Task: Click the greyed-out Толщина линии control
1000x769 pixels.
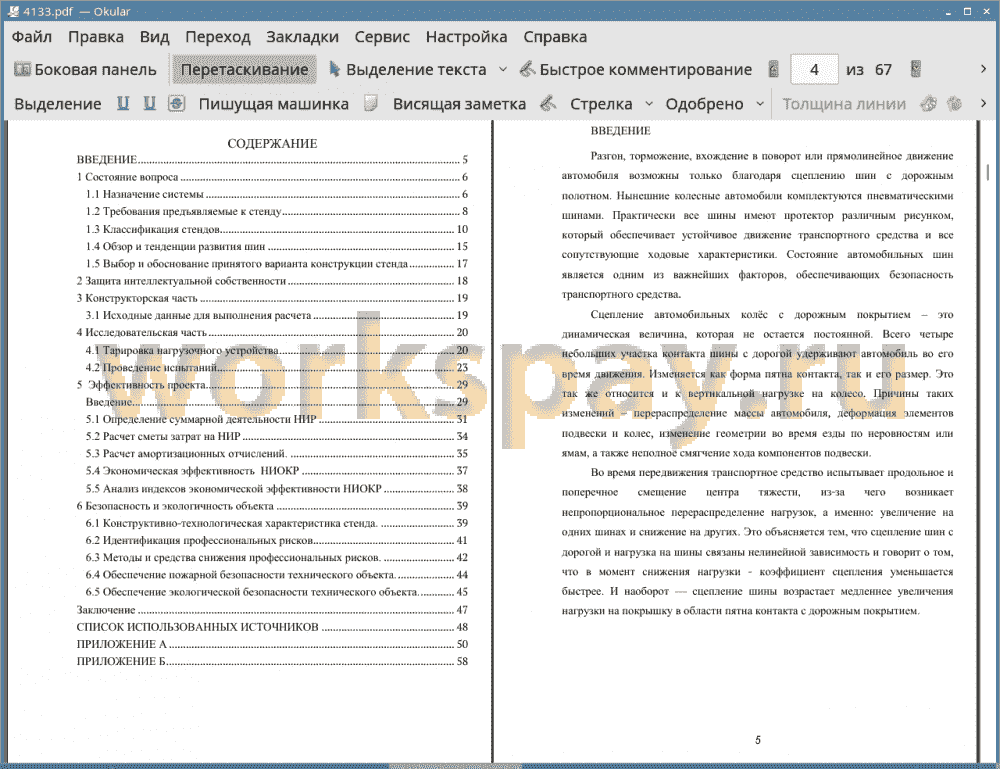Action: tap(844, 104)
